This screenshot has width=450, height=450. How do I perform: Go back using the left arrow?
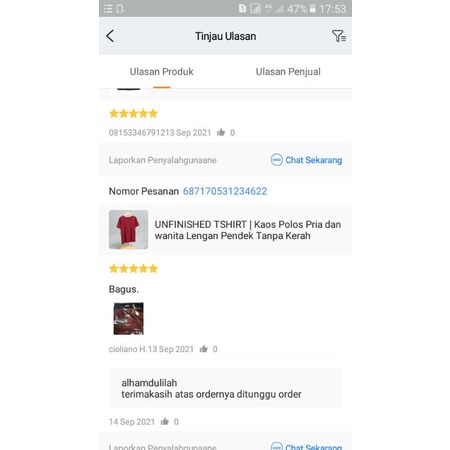click(110, 36)
